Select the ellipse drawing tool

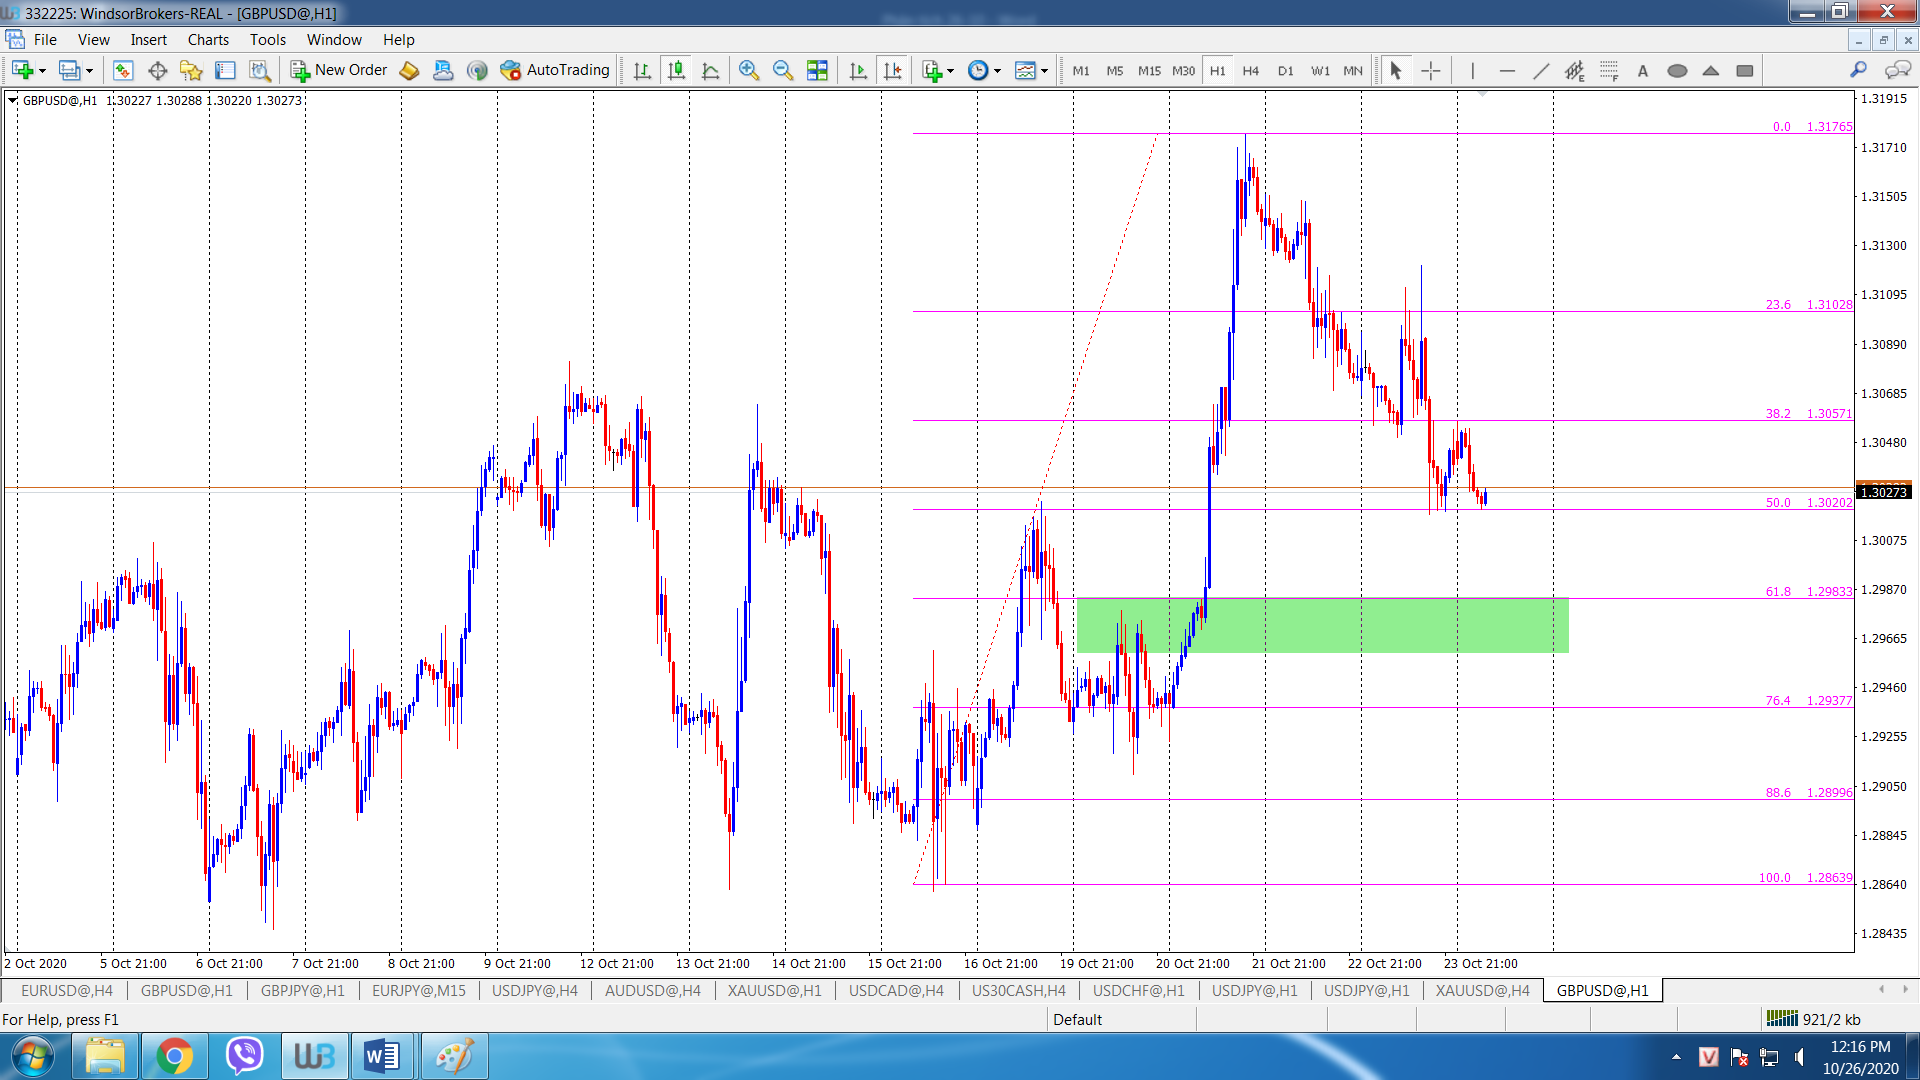tap(1677, 70)
